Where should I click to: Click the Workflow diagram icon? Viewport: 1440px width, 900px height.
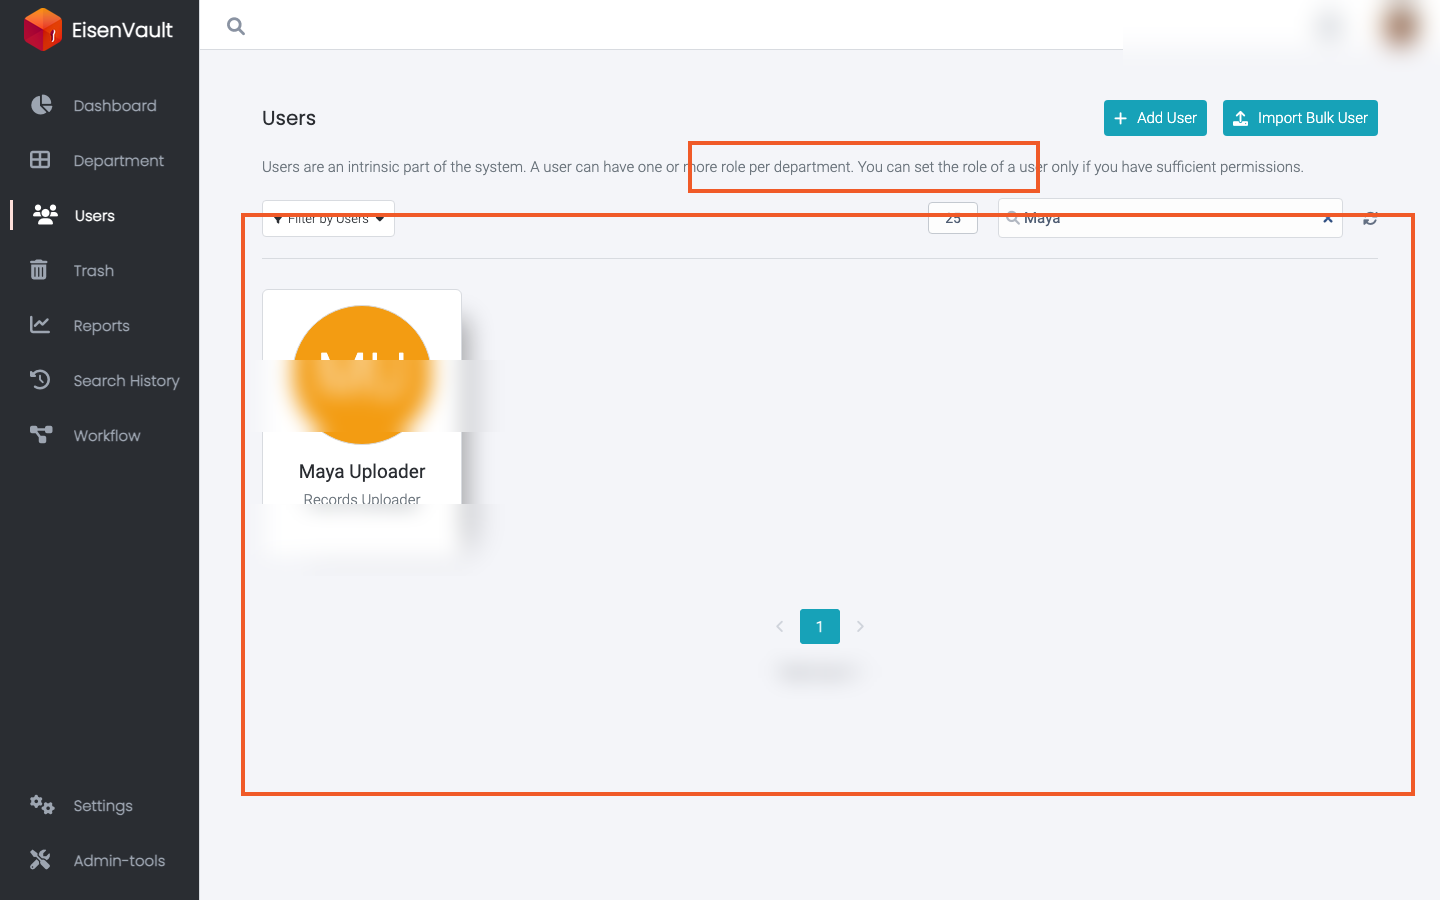[41, 435]
